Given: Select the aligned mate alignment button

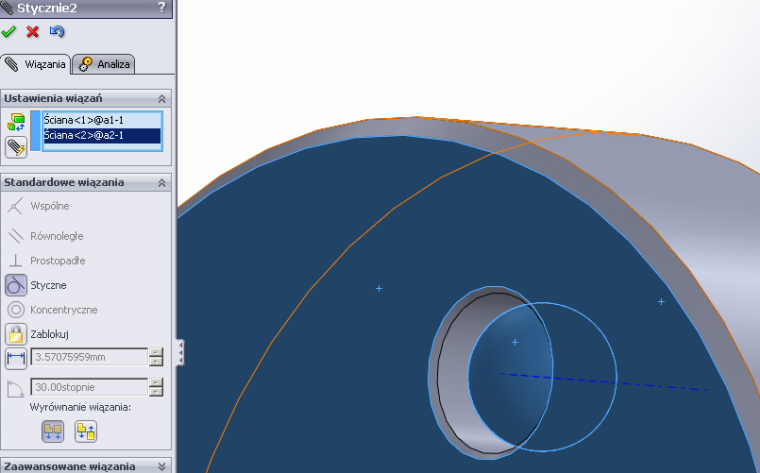Looking at the screenshot, I should [53, 431].
